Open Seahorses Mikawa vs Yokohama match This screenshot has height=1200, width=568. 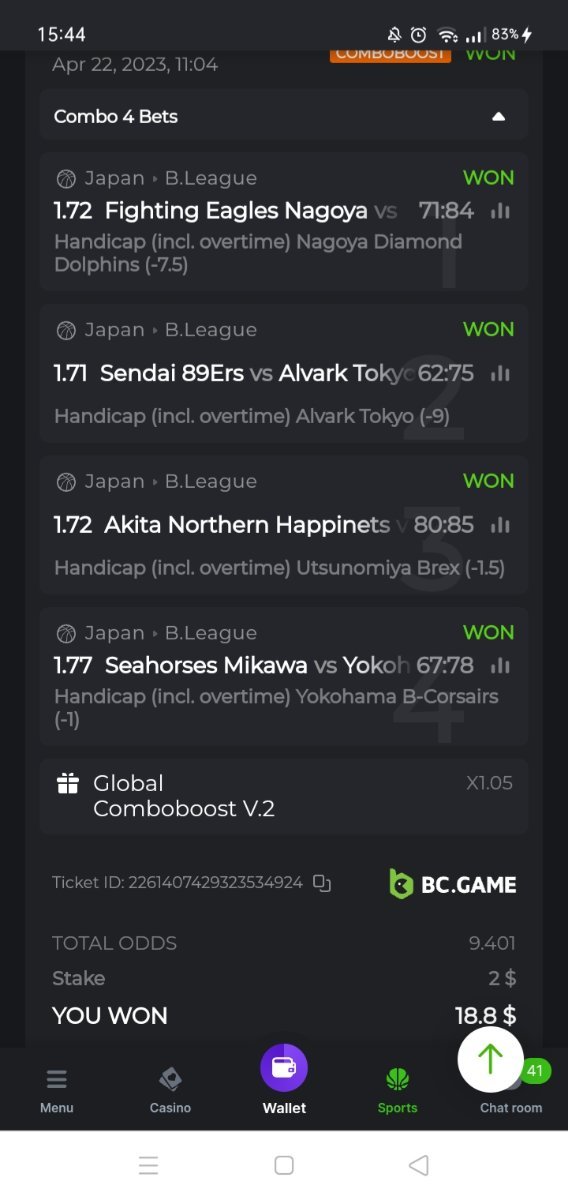pyautogui.click(x=257, y=665)
